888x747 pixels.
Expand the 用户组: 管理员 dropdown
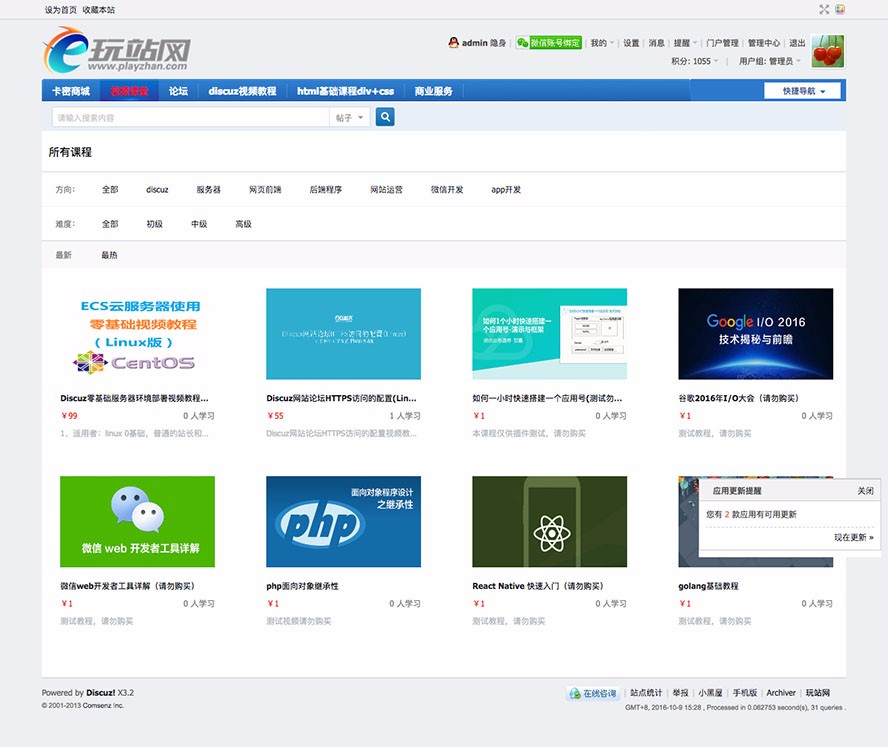coord(770,61)
